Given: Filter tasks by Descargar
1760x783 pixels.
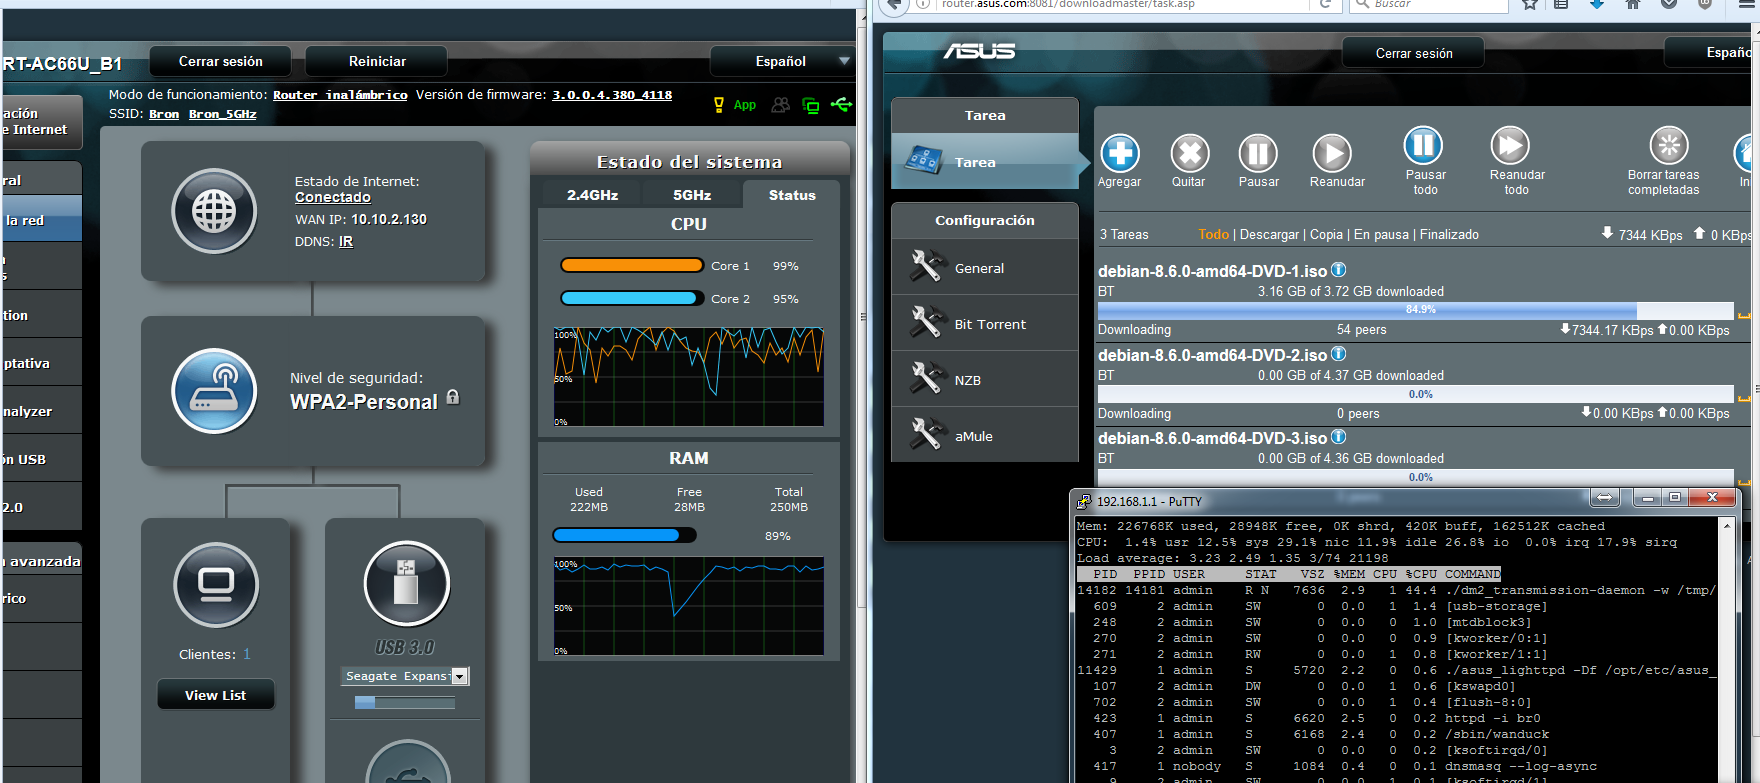Looking at the screenshot, I should click(x=1269, y=234).
